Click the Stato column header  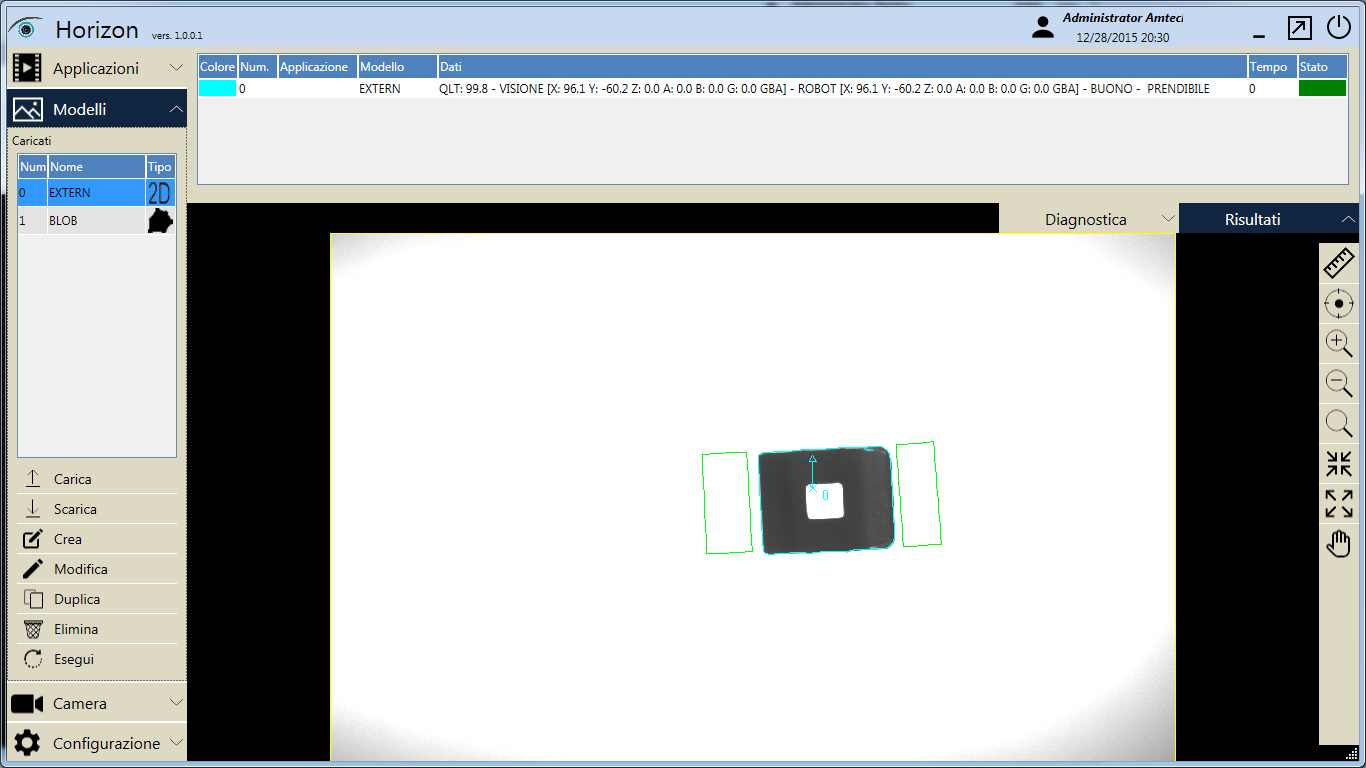click(x=1322, y=67)
